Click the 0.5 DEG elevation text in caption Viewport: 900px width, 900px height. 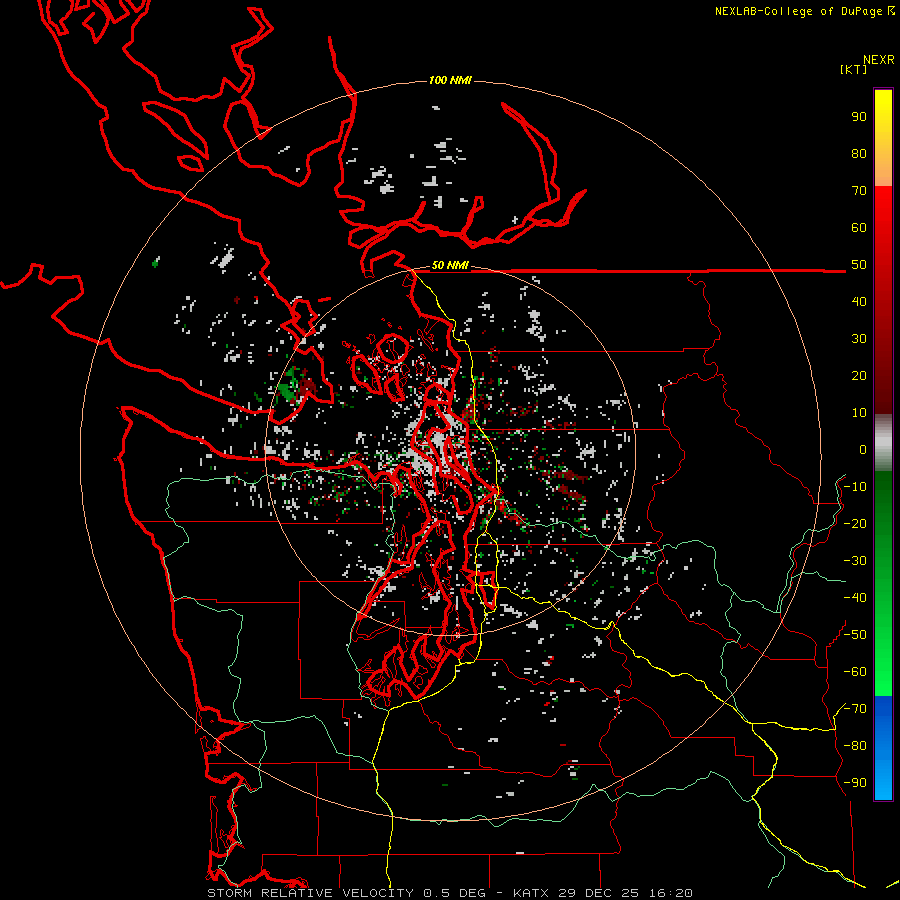click(455, 893)
